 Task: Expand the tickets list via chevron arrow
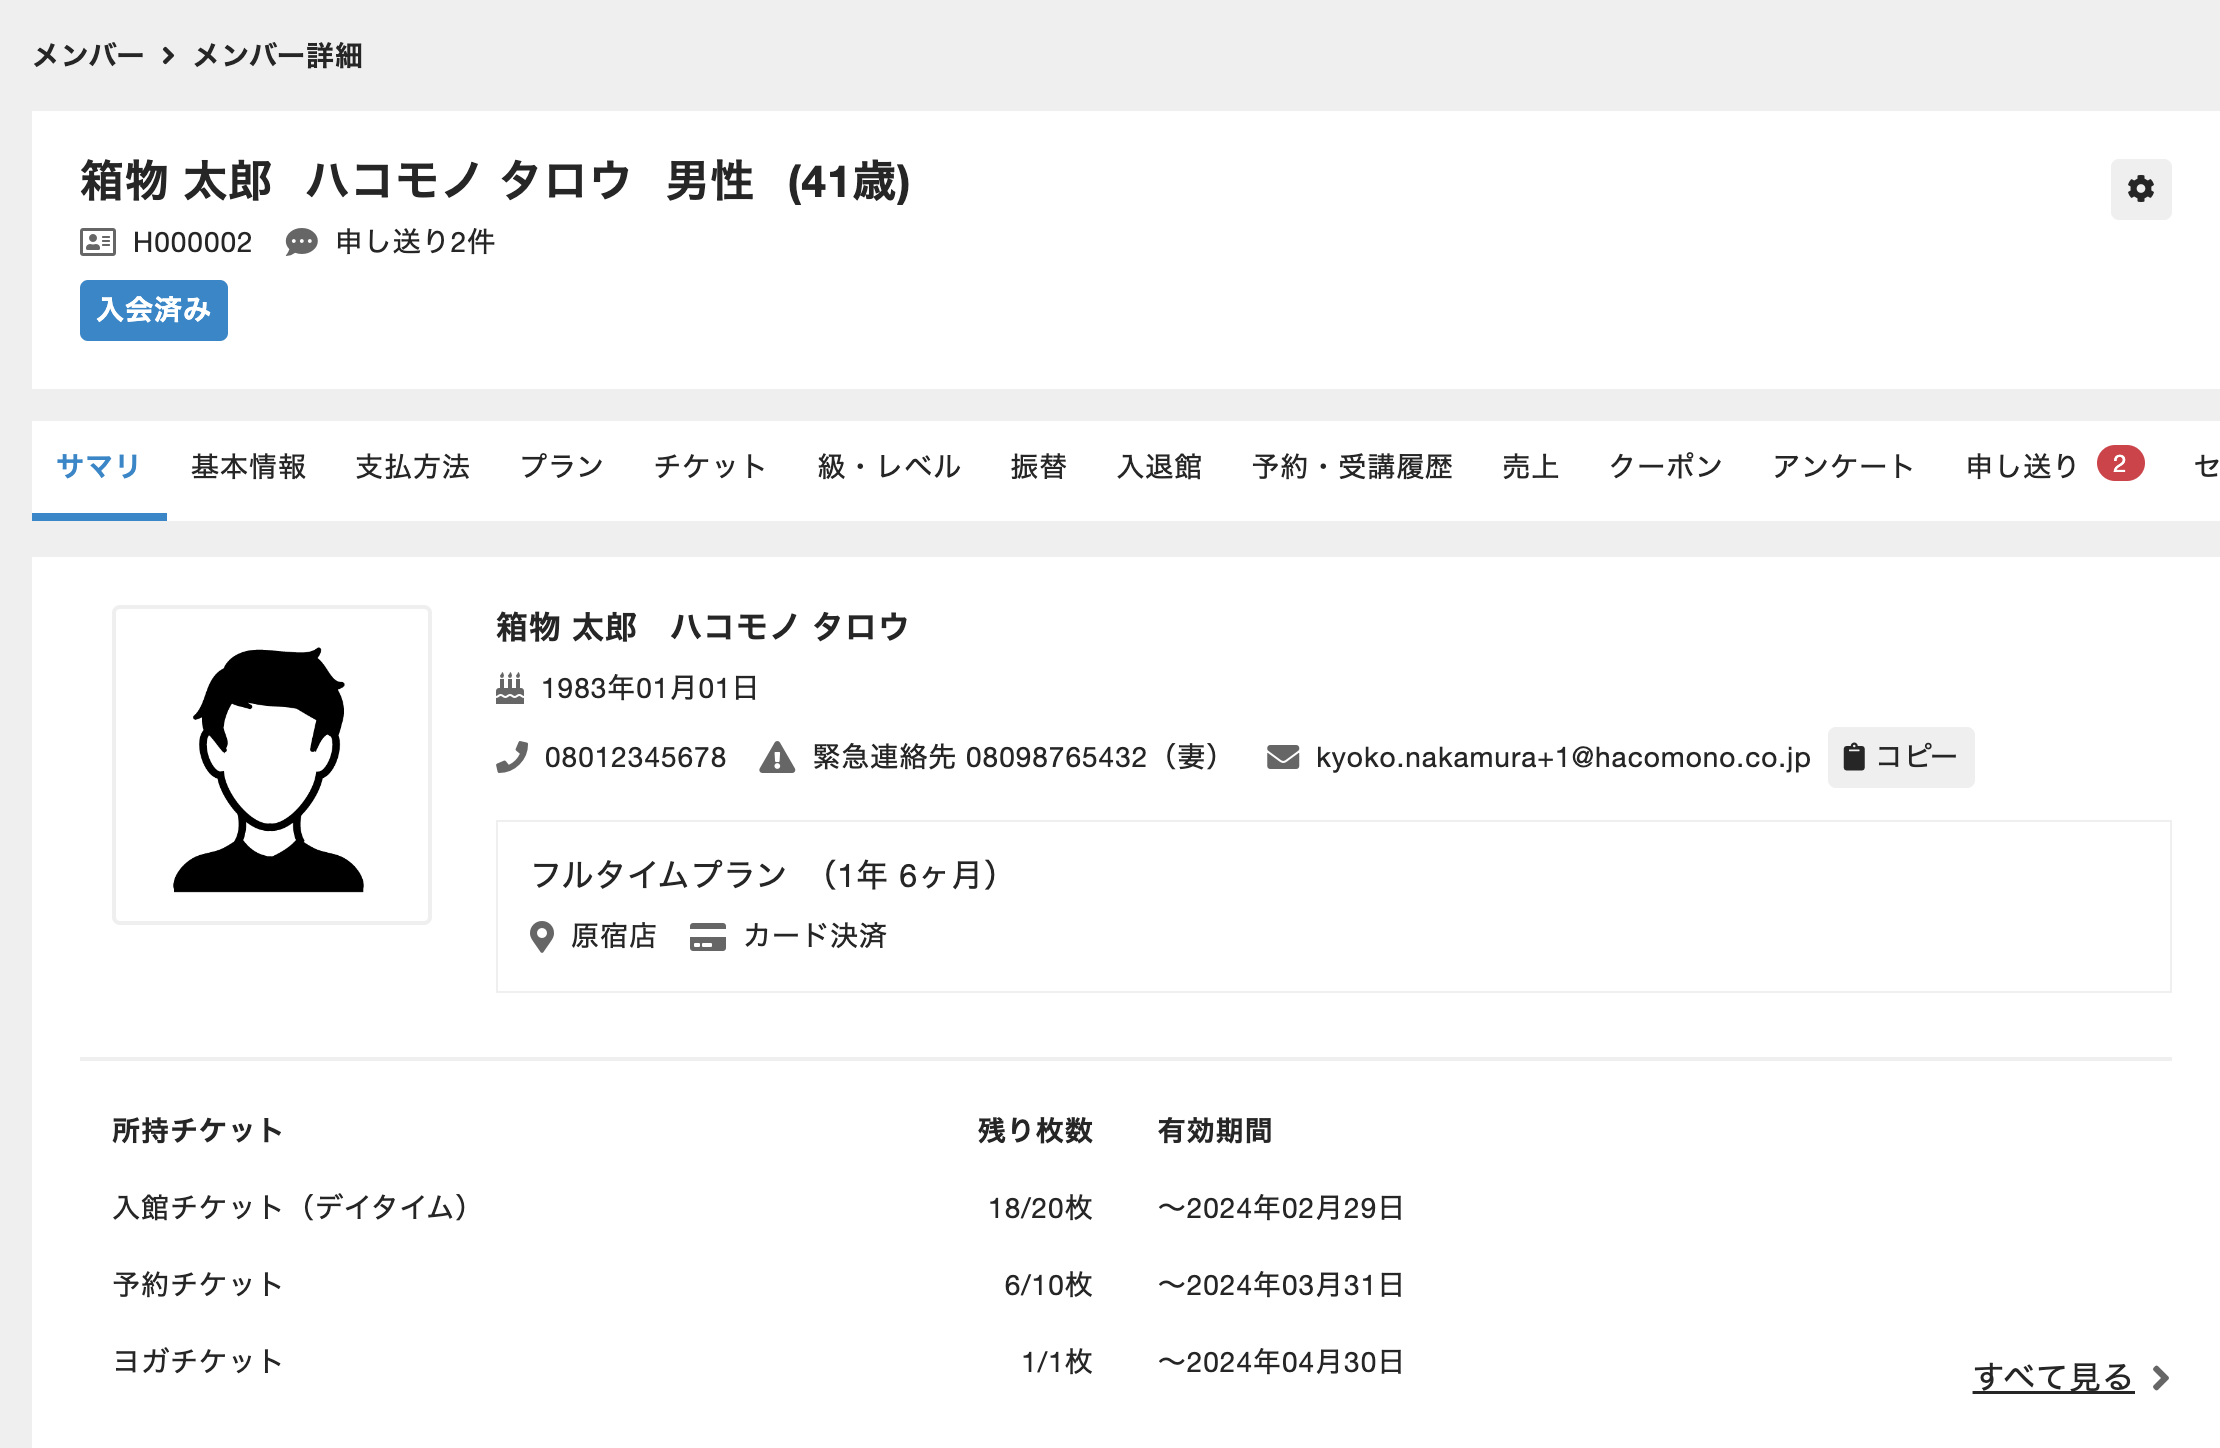click(2161, 1378)
